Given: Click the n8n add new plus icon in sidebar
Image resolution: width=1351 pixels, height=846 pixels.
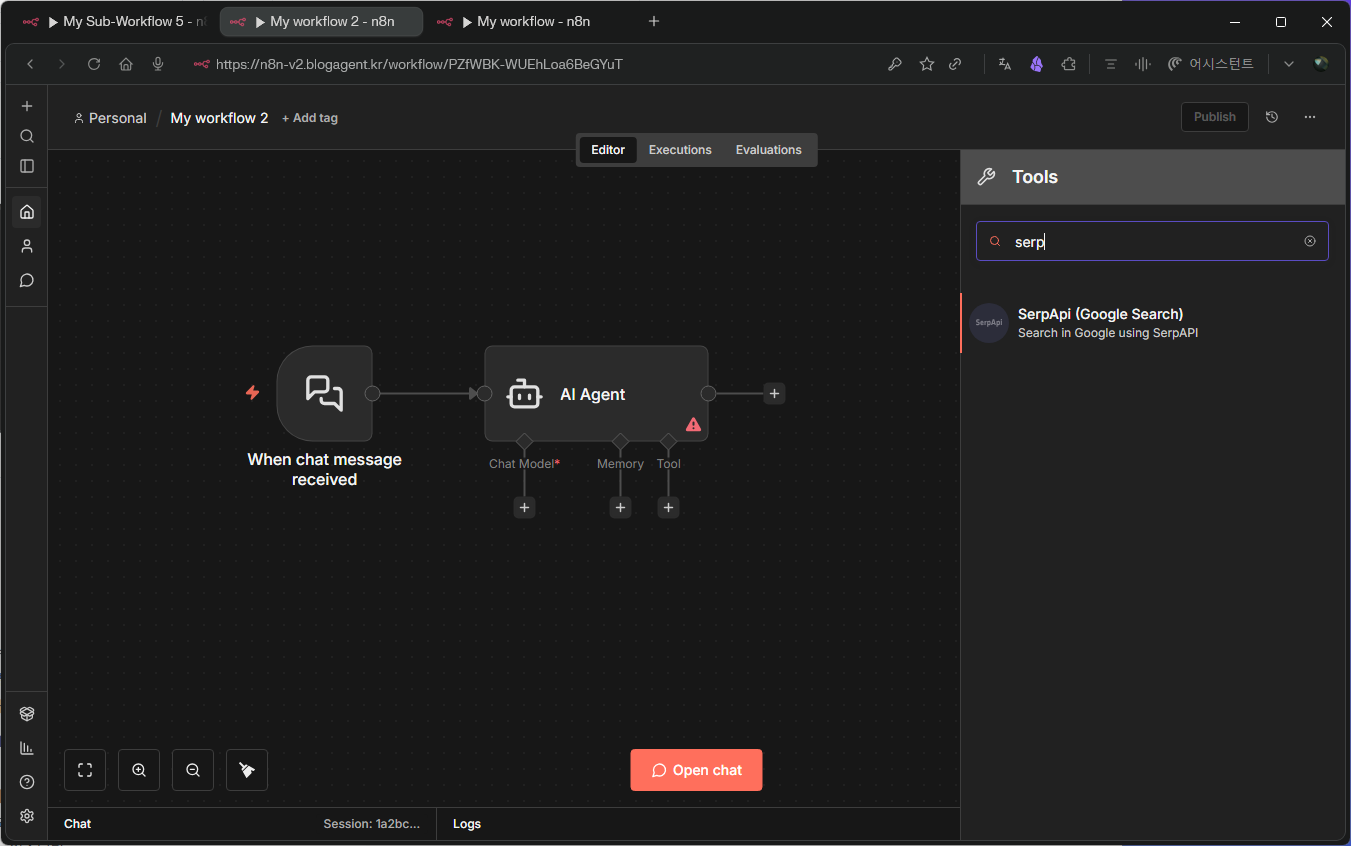Looking at the screenshot, I should (x=27, y=106).
